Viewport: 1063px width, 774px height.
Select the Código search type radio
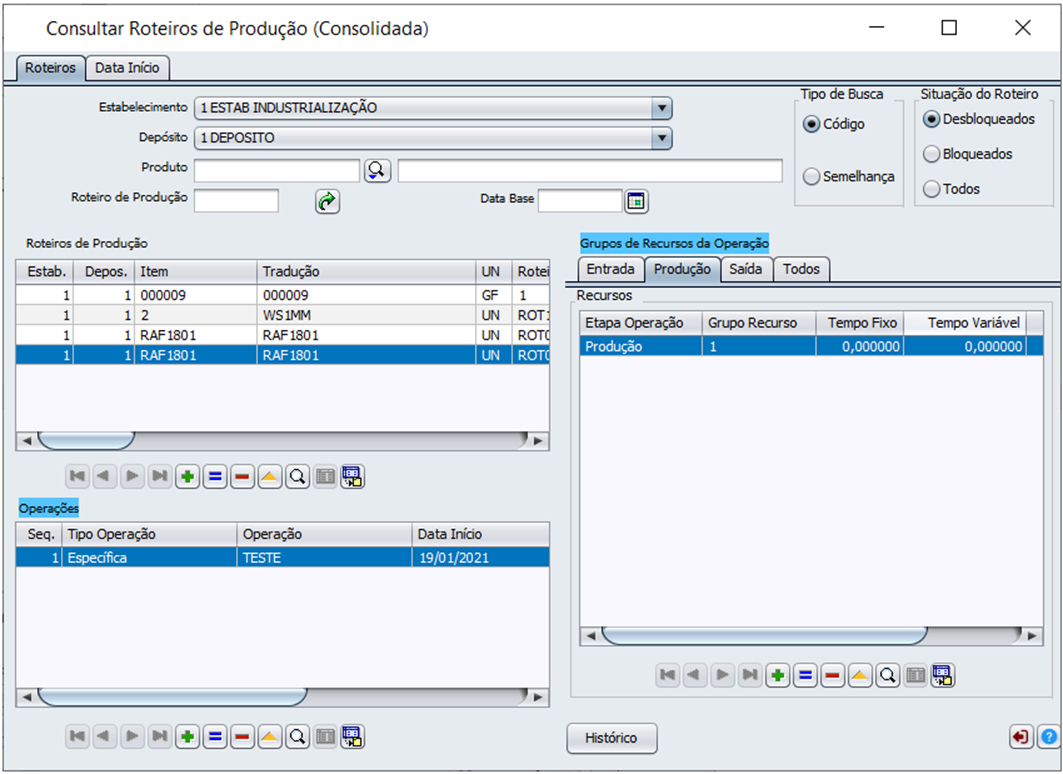coord(811,125)
